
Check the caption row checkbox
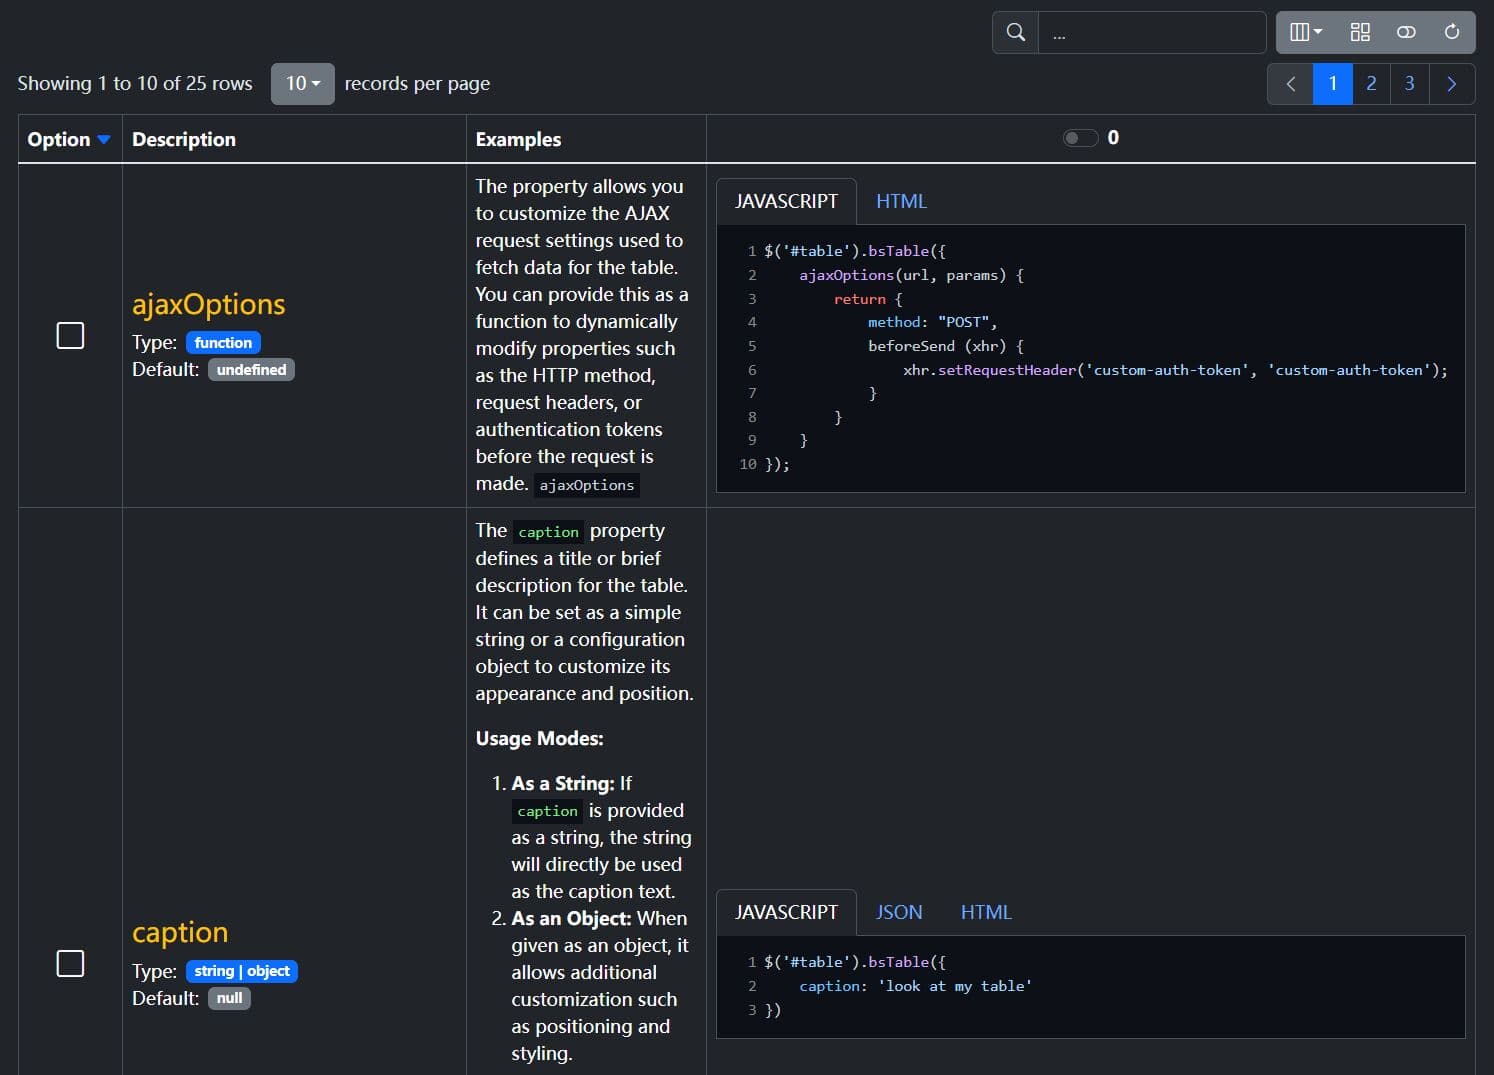pyautogui.click(x=70, y=964)
